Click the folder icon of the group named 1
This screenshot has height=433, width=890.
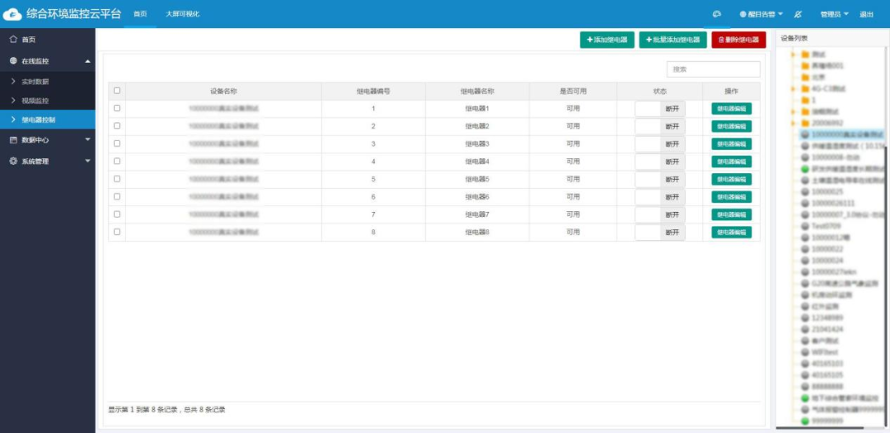tap(804, 100)
